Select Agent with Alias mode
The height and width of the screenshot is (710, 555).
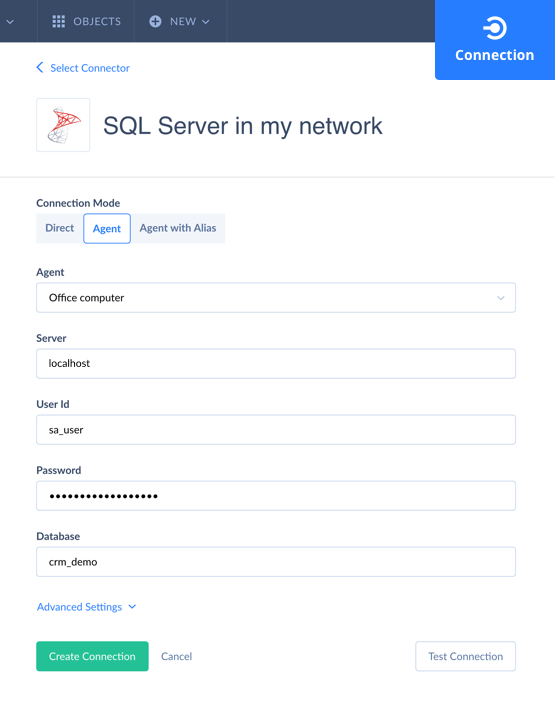(178, 228)
